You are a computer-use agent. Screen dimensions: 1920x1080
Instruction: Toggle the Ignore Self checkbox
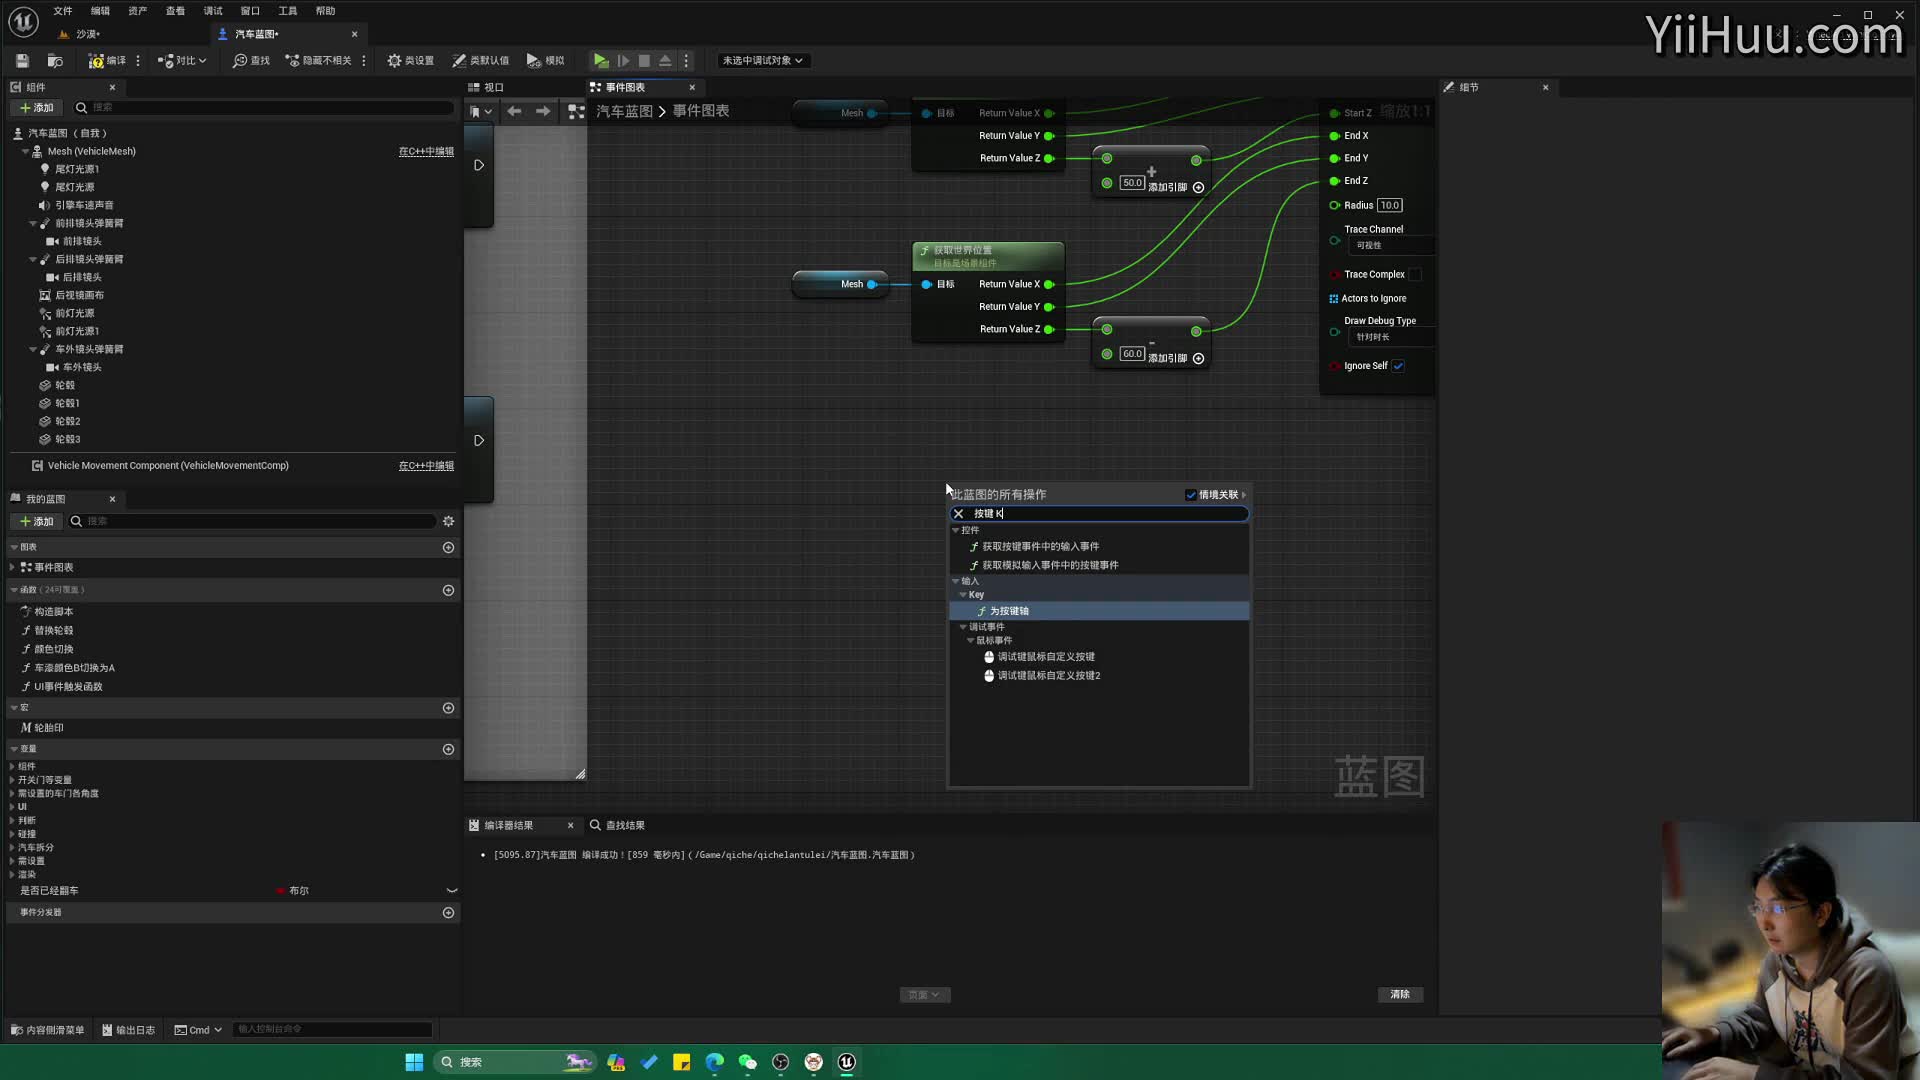coord(1398,366)
